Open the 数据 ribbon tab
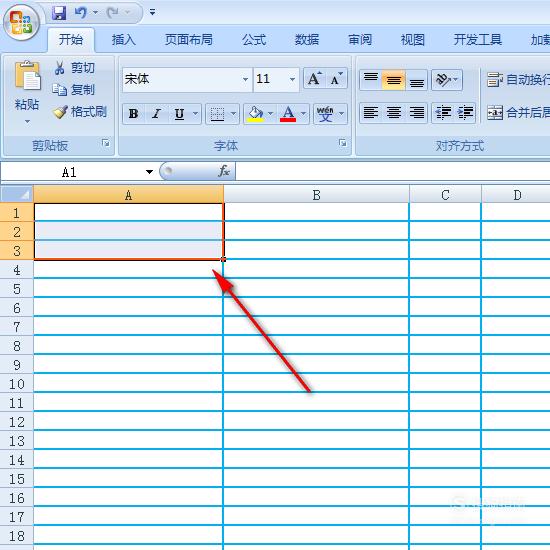The height and width of the screenshot is (550, 550). point(307,40)
